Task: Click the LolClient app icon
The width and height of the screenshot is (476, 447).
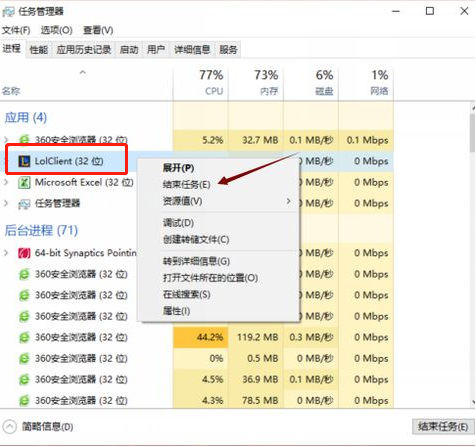Action: coord(24,161)
